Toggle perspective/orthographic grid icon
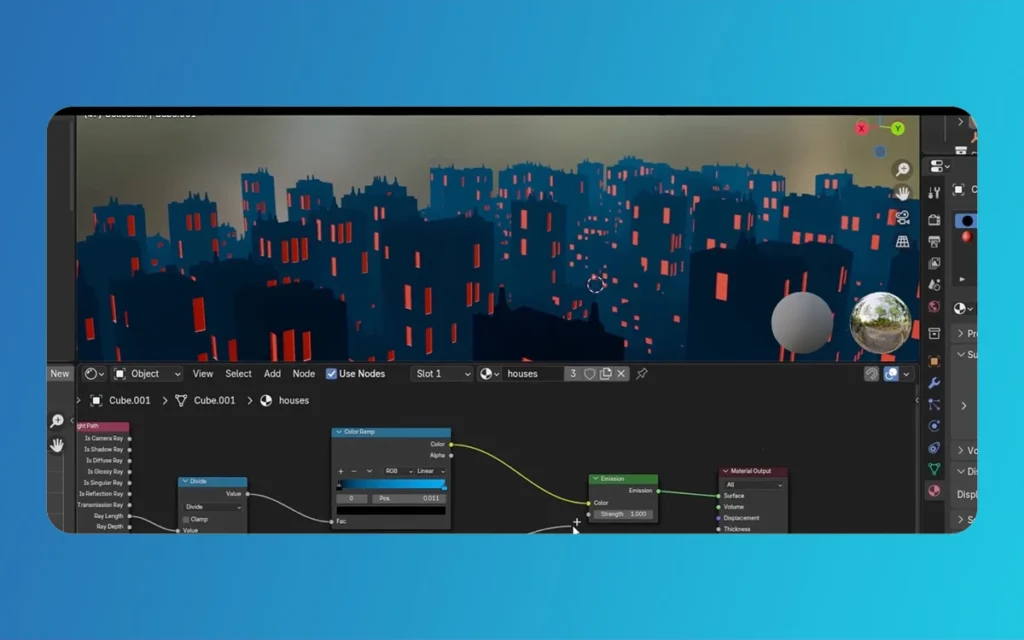The image size is (1024, 640). (903, 242)
